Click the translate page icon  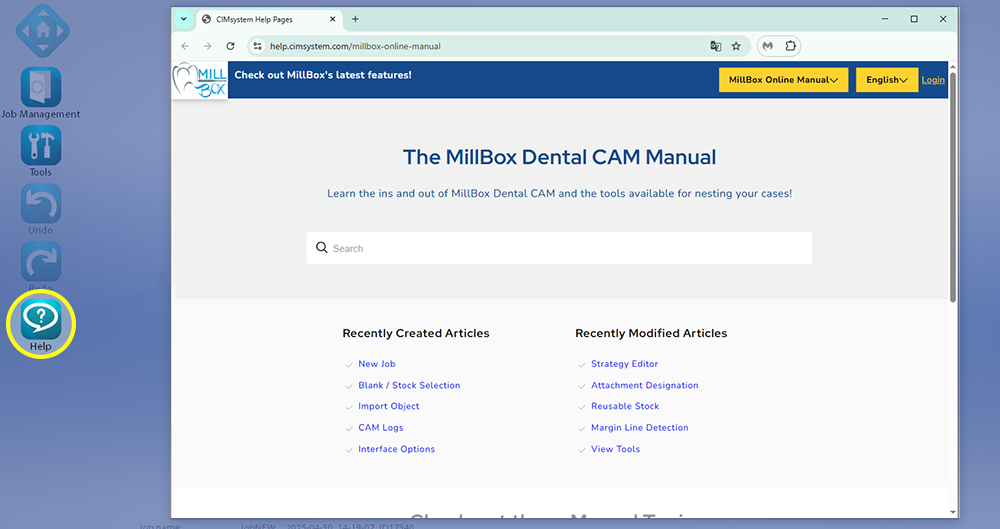(716, 46)
